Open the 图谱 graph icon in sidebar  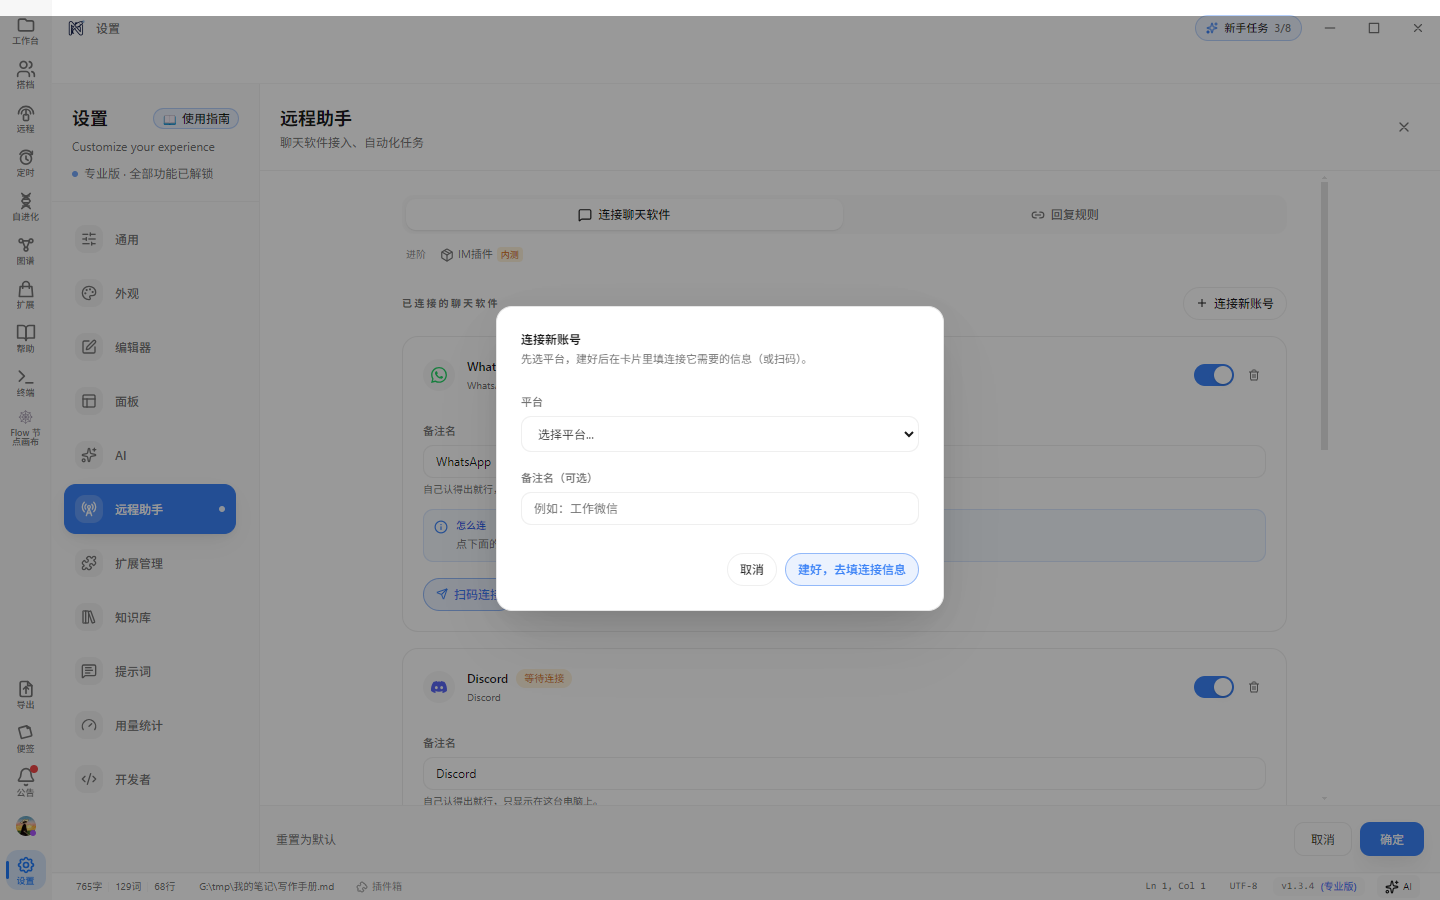click(x=26, y=251)
